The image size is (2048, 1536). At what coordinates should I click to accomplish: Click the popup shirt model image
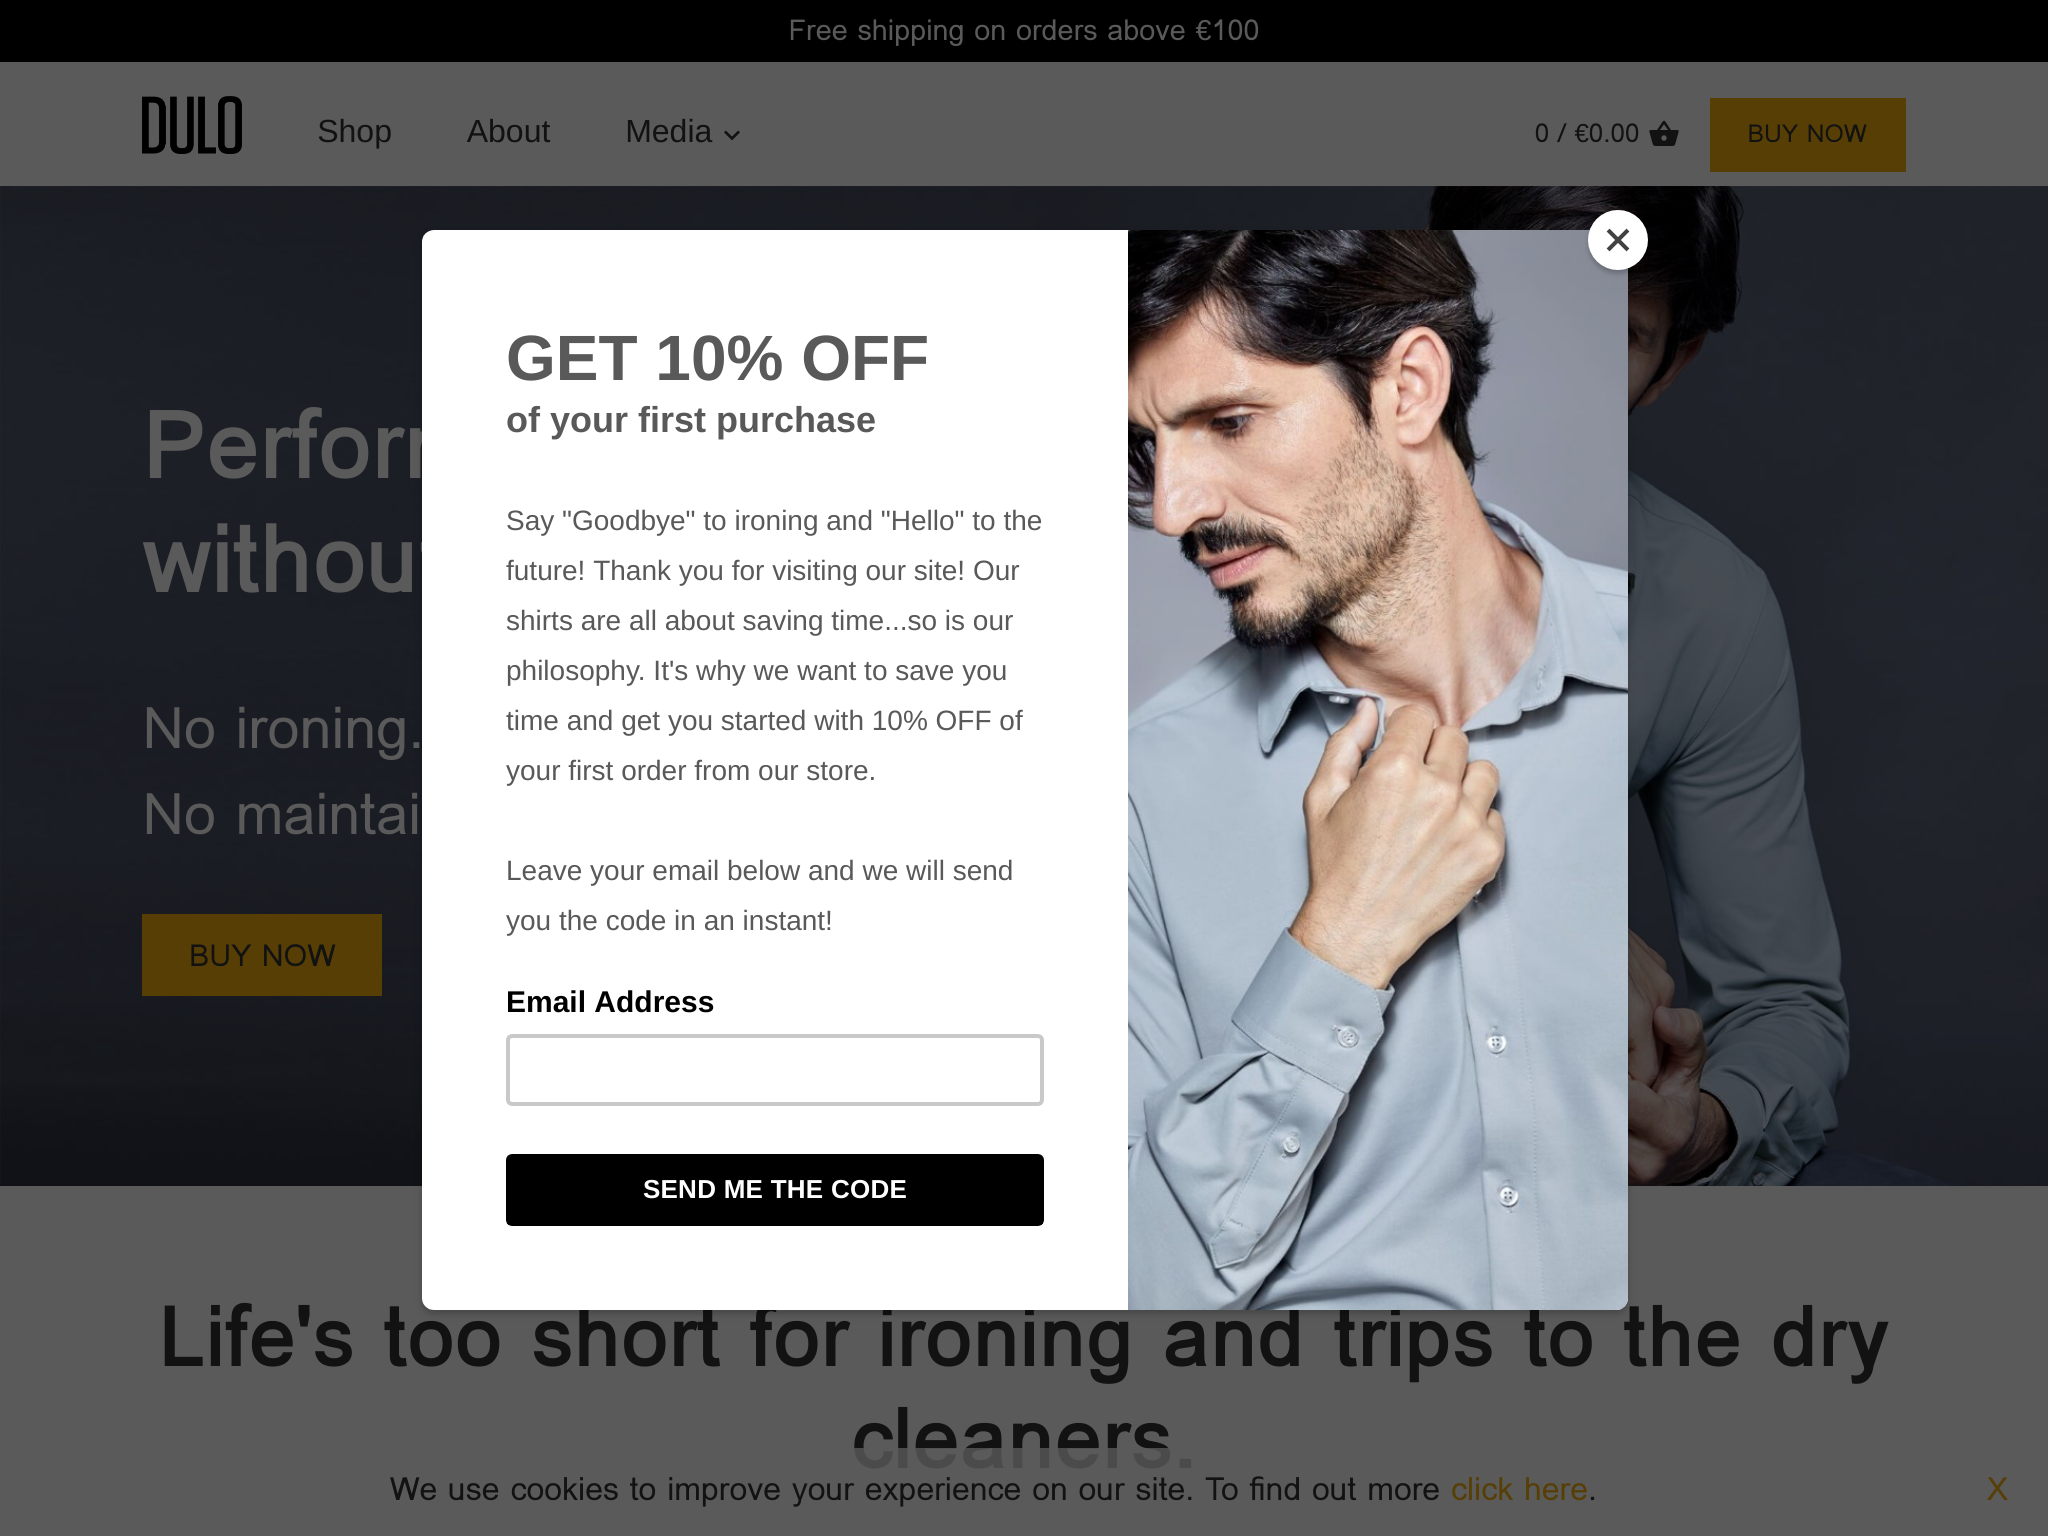[x=1378, y=770]
